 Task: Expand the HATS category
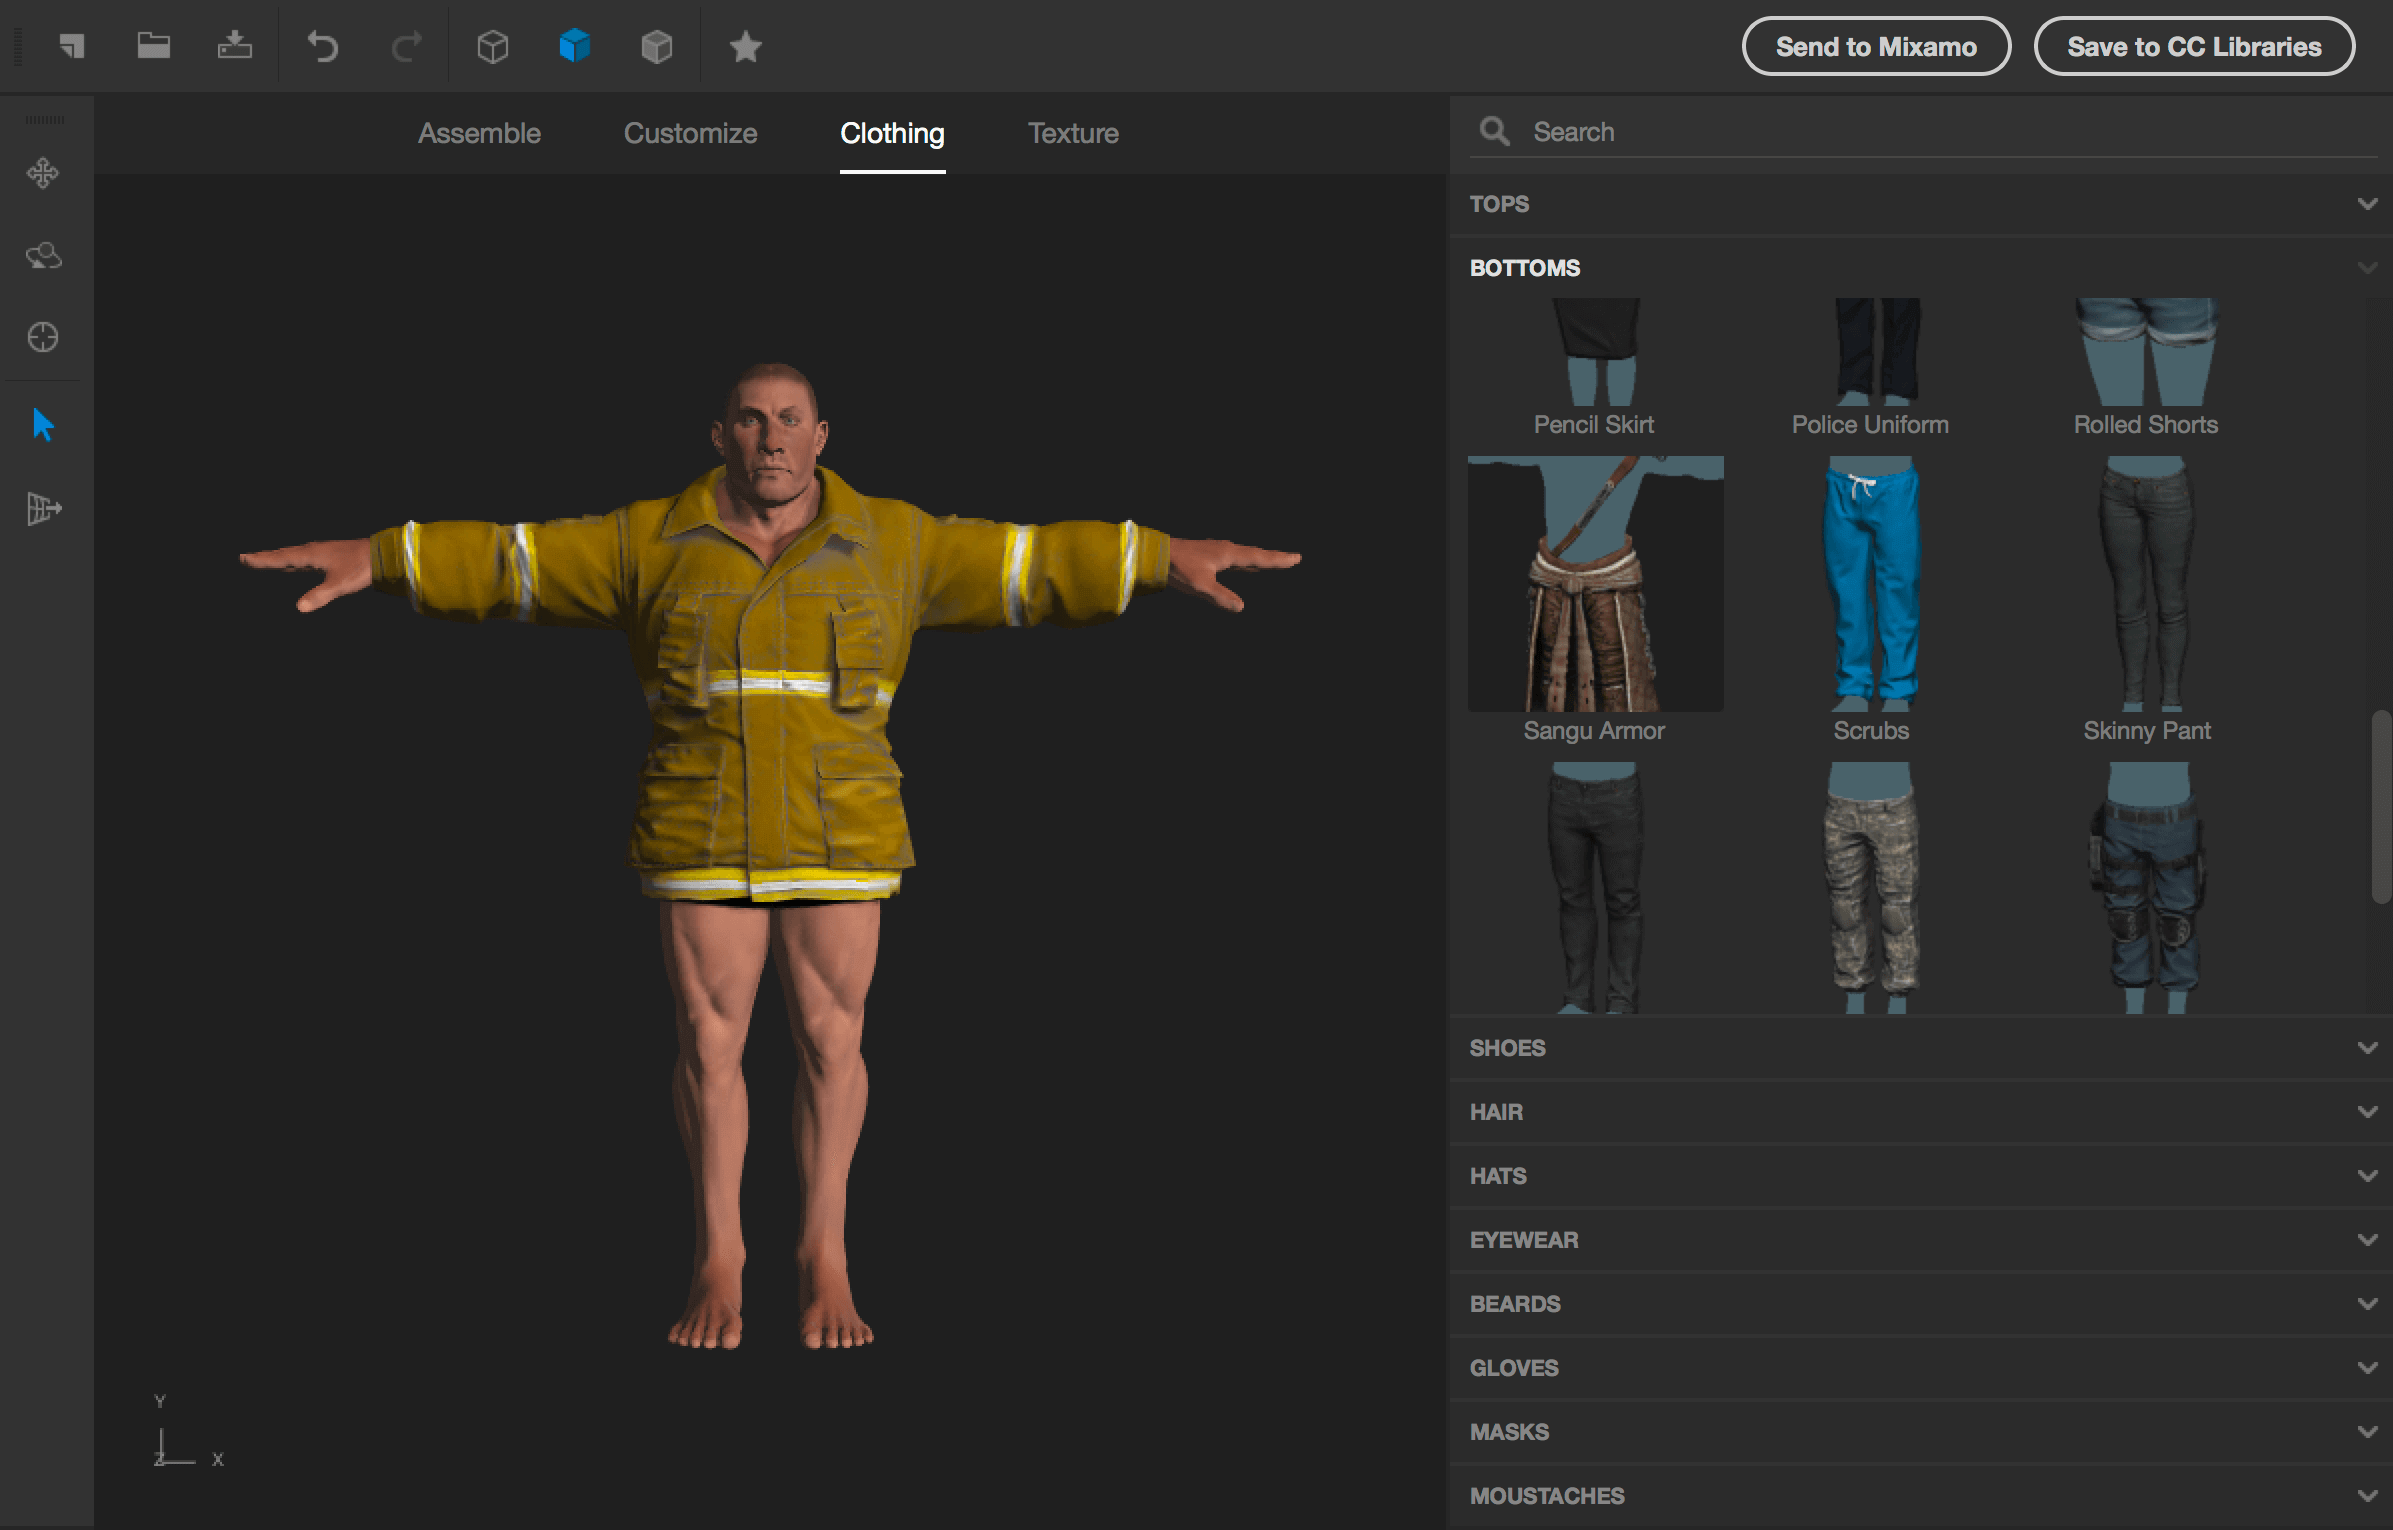coord(1920,1176)
